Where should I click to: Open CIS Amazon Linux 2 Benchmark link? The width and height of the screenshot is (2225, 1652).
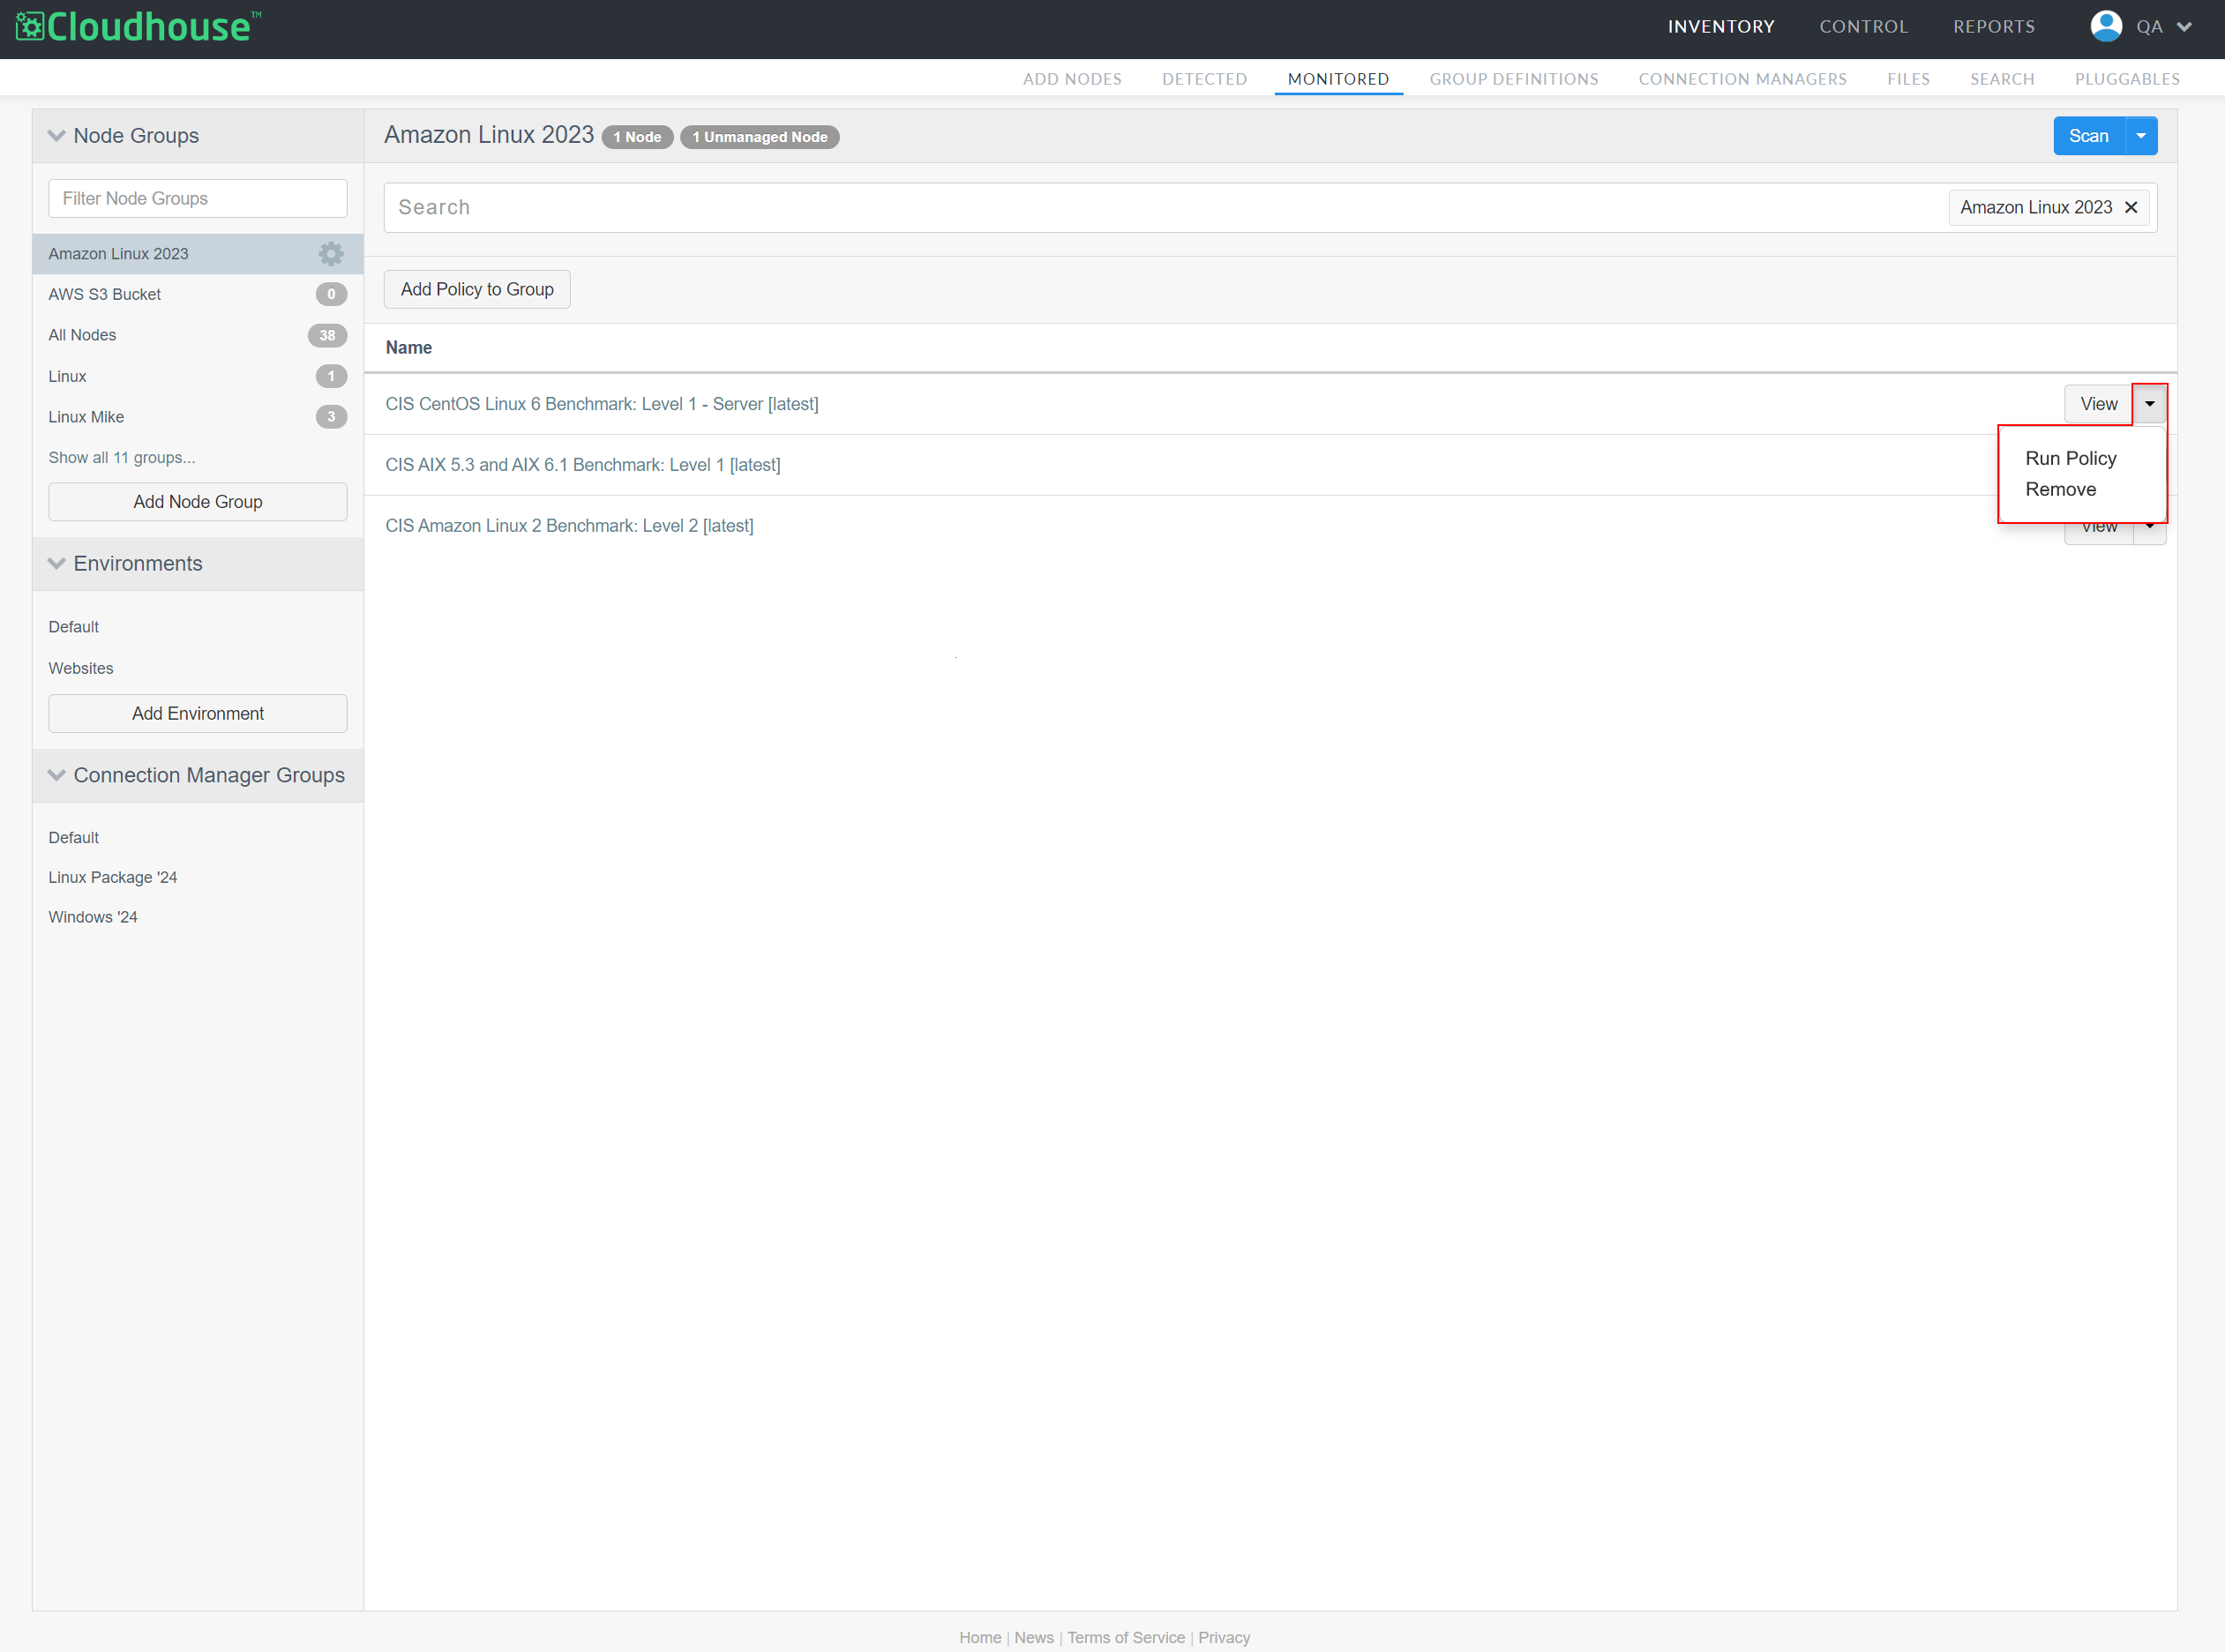pyautogui.click(x=569, y=526)
